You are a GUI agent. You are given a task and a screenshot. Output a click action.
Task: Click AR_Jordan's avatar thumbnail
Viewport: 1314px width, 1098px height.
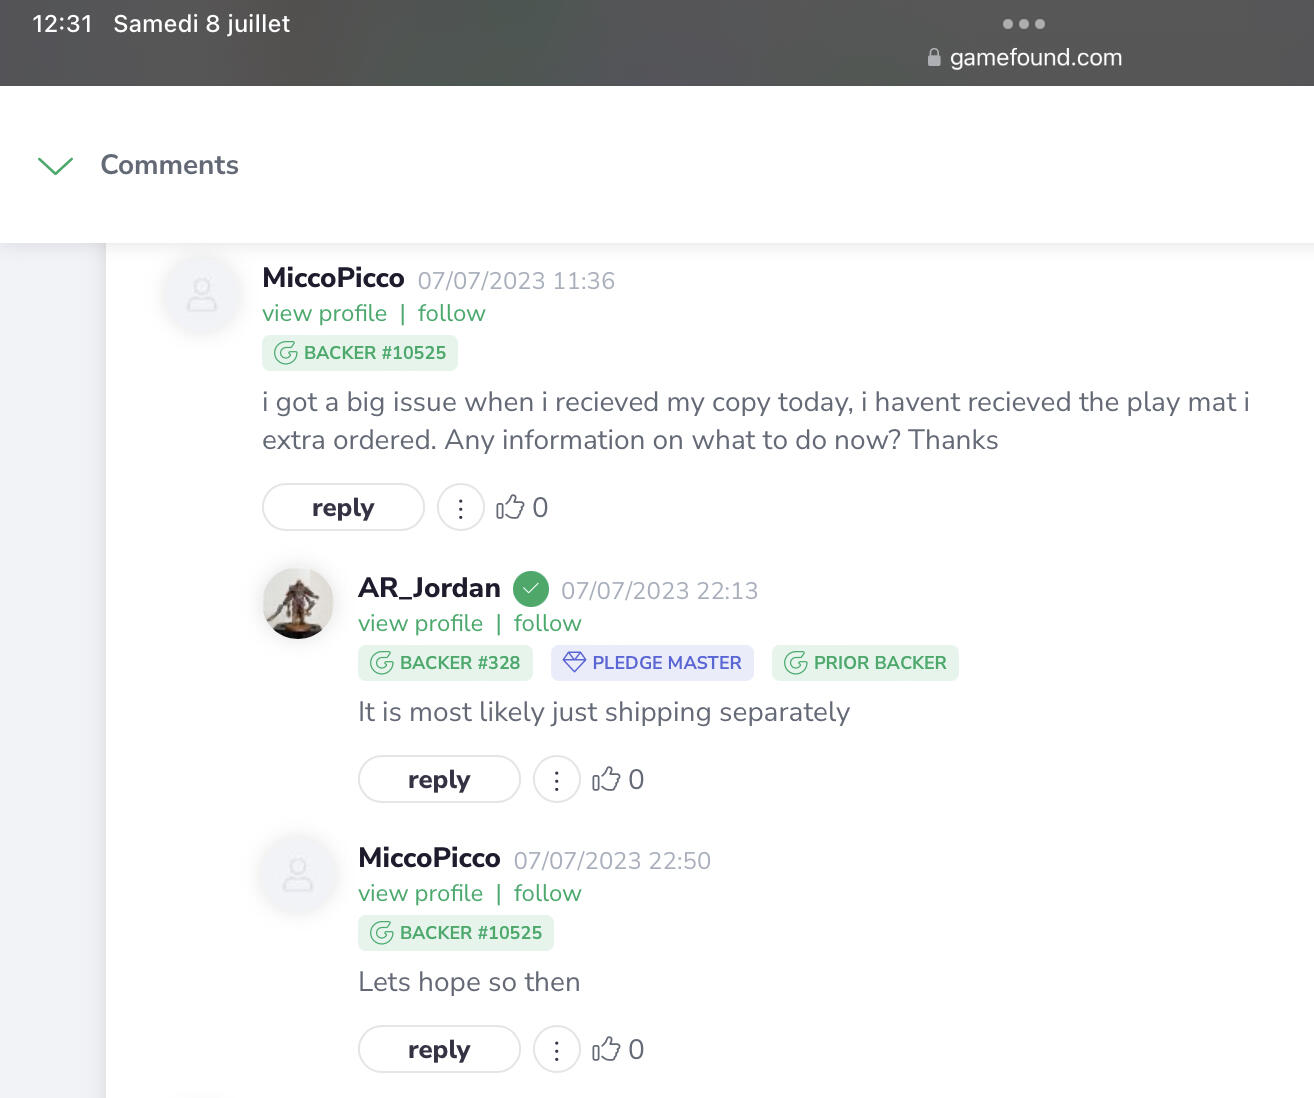tap(298, 603)
